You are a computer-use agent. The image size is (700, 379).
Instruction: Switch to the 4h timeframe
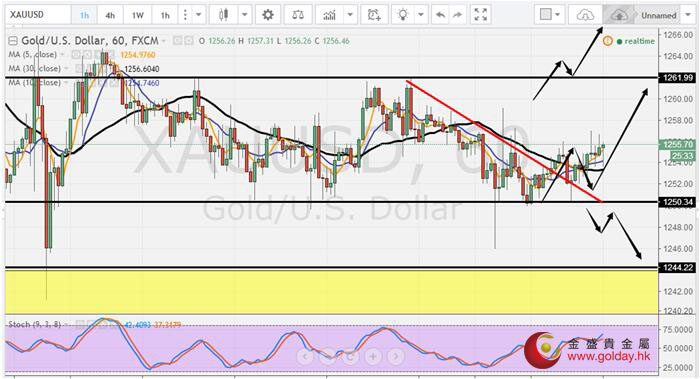(x=110, y=16)
